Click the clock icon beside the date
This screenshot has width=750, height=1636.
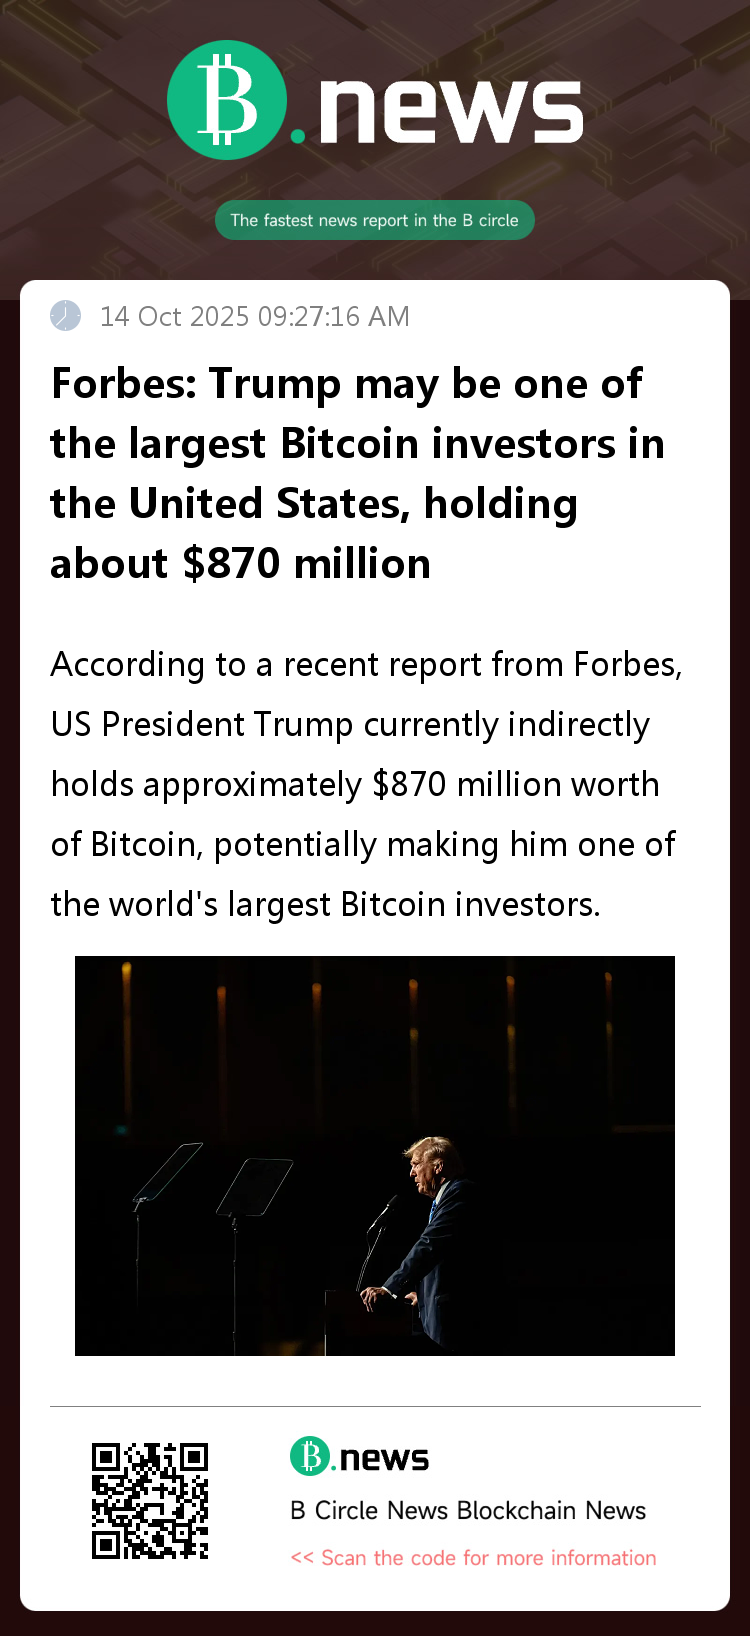[x=66, y=316]
